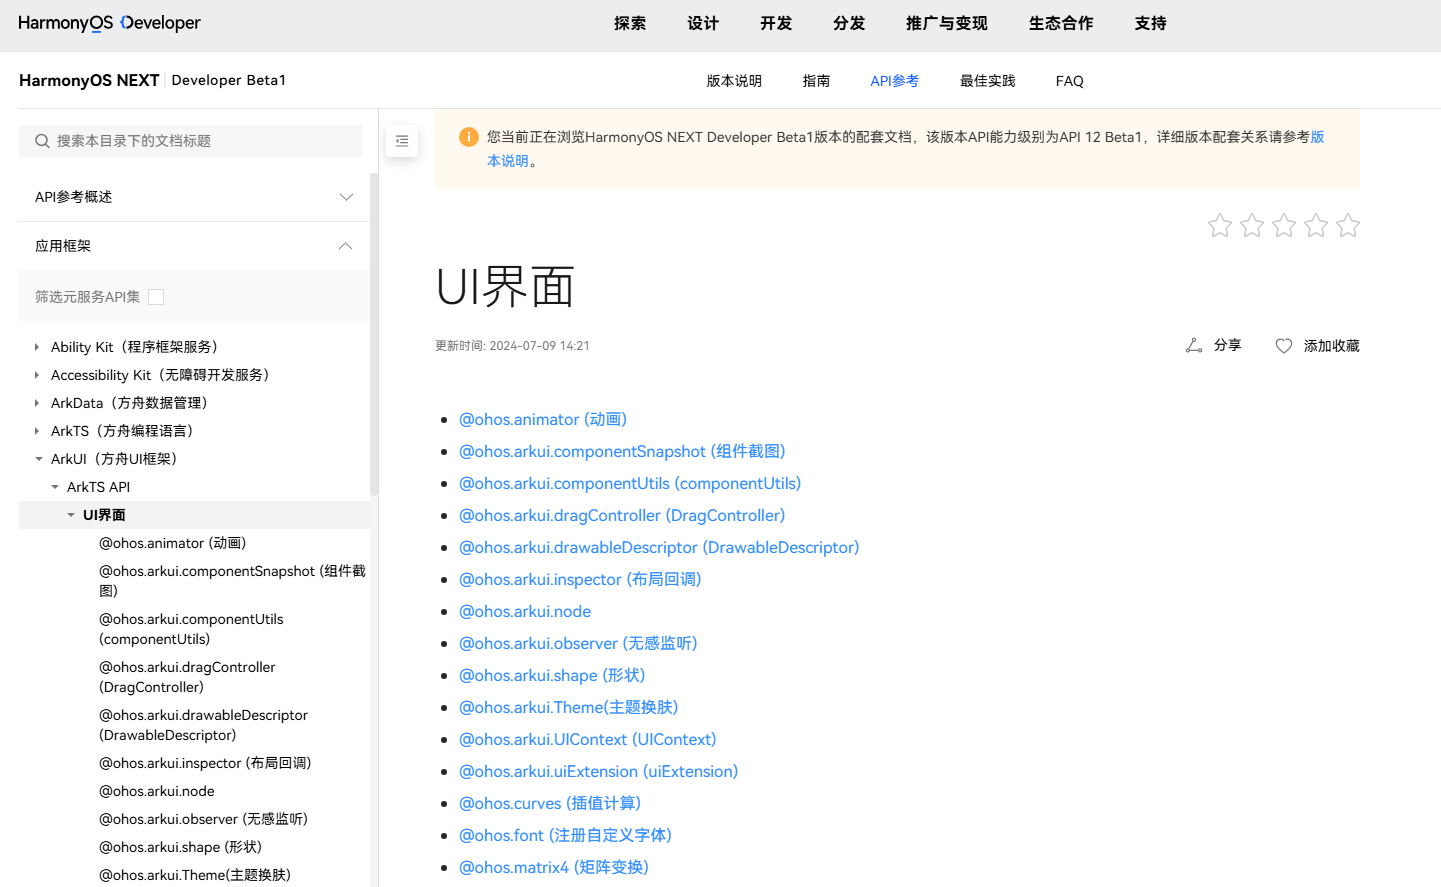
Task: Expand the API参考概述 section
Action: pos(346,197)
